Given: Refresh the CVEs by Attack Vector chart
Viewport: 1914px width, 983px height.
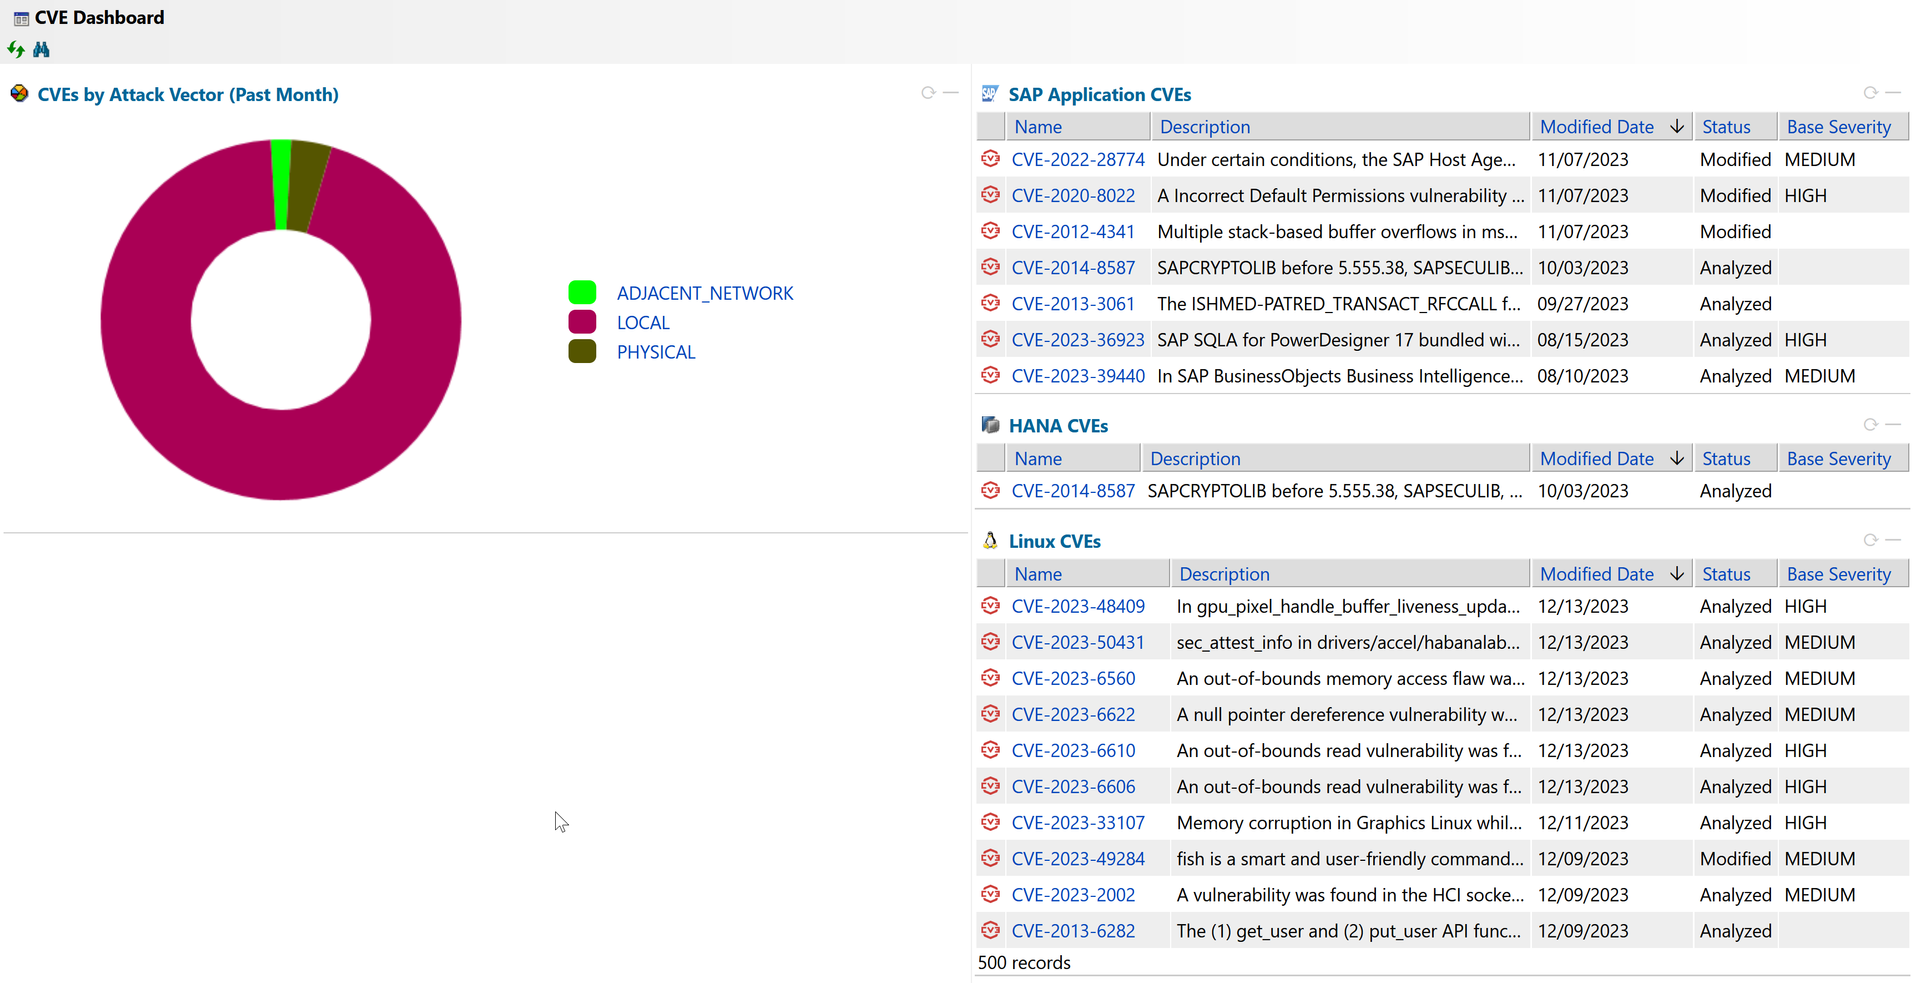Looking at the screenshot, I should (x=928, y=93).
